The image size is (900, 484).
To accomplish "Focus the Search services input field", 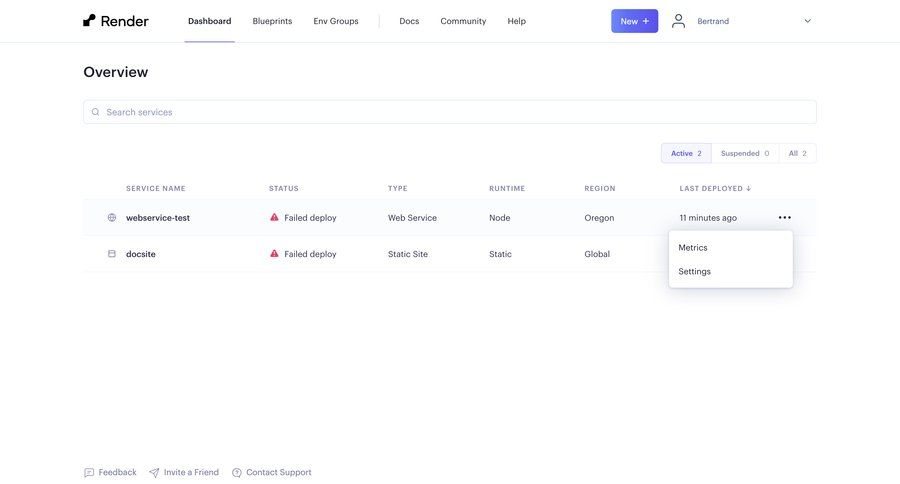I will 450,112.
